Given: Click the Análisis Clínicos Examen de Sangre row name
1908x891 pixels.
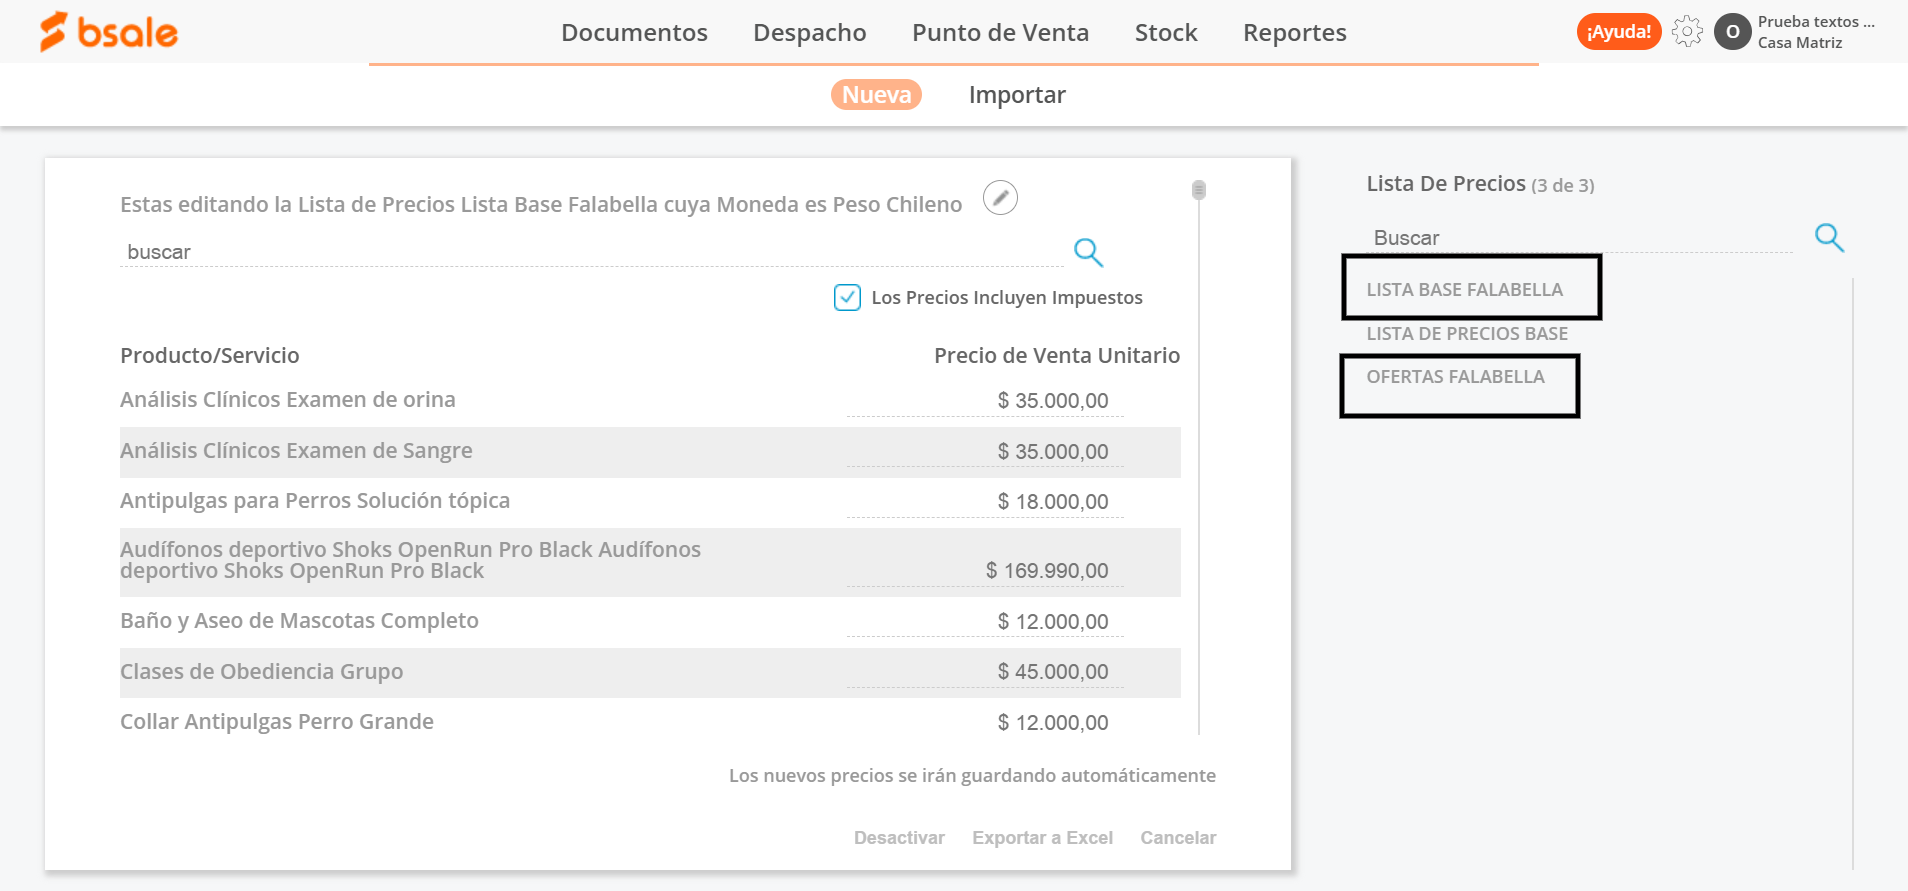Looking at the screenshot, I should 296,451.
